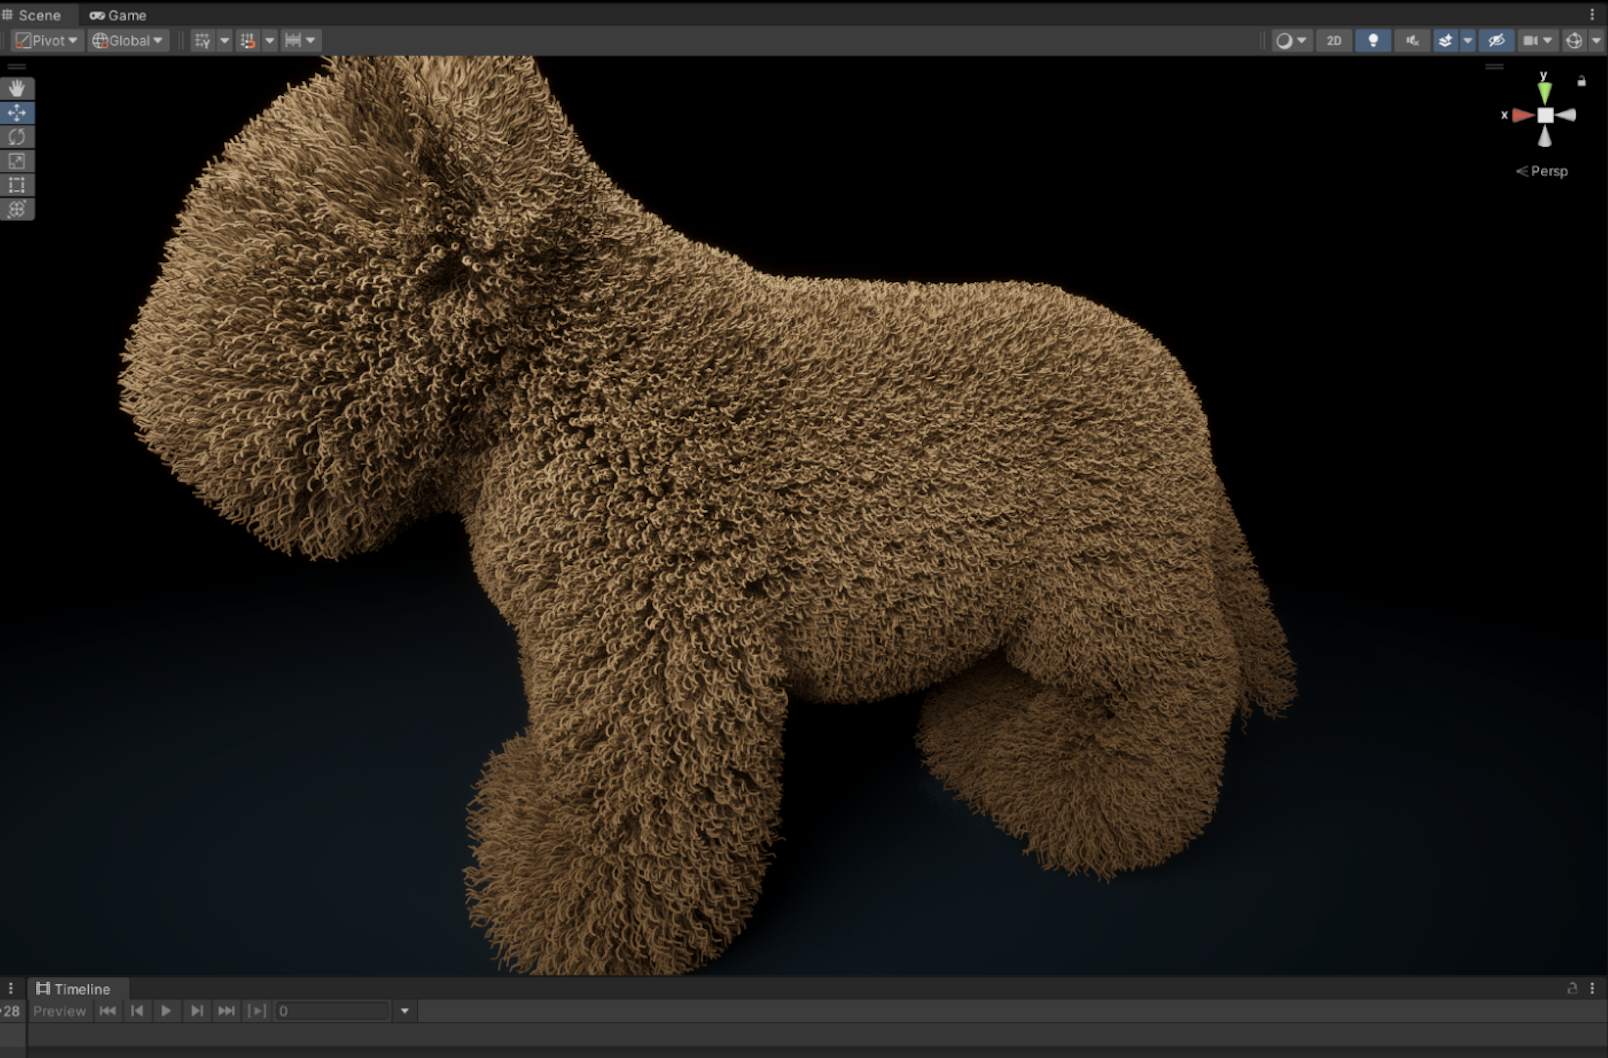Viewport: 1608px width, 1058px height.
Task: Open the Pivot handle position dropdown
Action: coord(46,41)
